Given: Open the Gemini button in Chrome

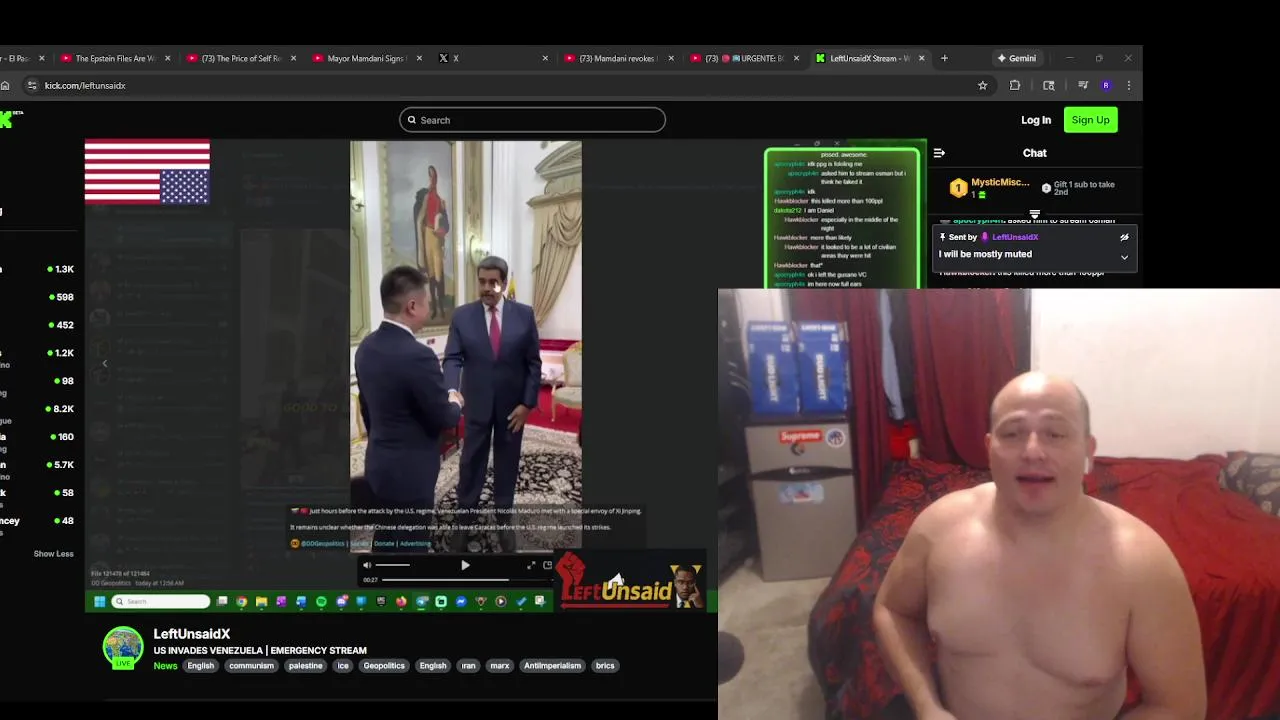Looking at the screenshot, I should [x=1016, y=58].
